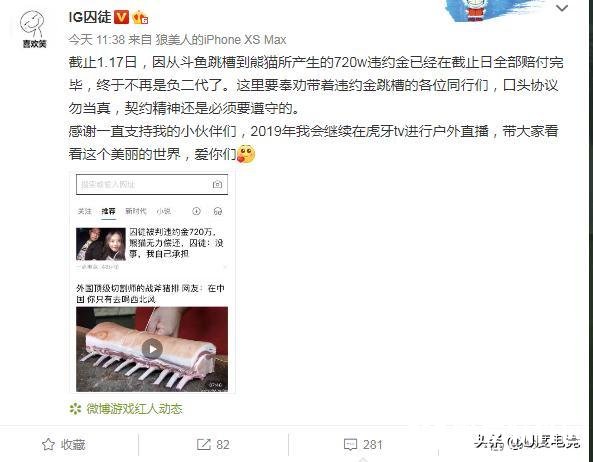Open the IG囚徒 username link
Viewport: 593px width, 462px height.
click(x=90, y=17)
